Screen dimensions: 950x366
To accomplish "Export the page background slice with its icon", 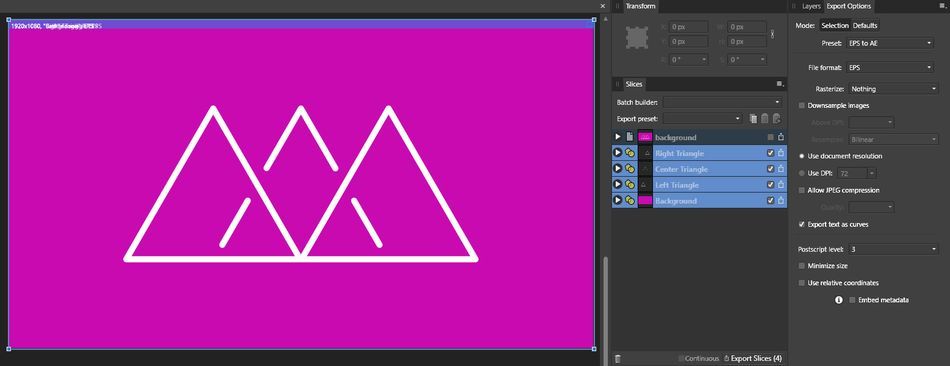I will pos(781,137).
